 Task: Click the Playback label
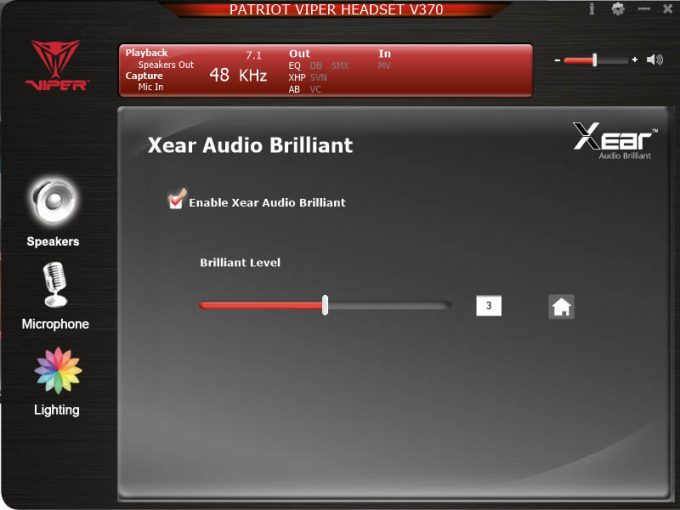(147, 53)
